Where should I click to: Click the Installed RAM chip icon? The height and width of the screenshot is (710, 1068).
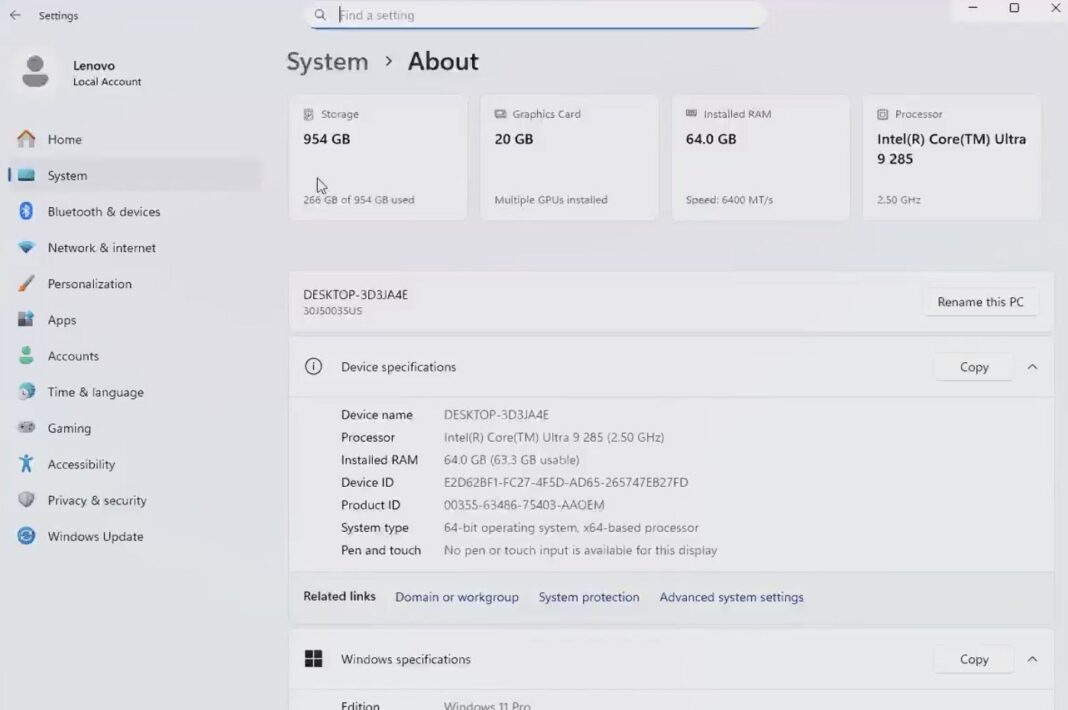click(x=691, y=113)
